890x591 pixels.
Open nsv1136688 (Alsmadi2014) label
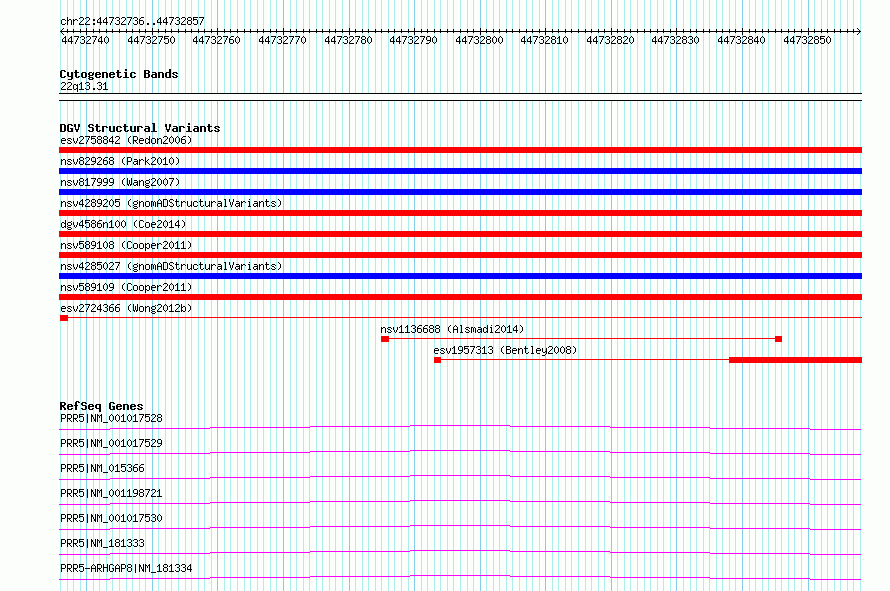point(452,329)
